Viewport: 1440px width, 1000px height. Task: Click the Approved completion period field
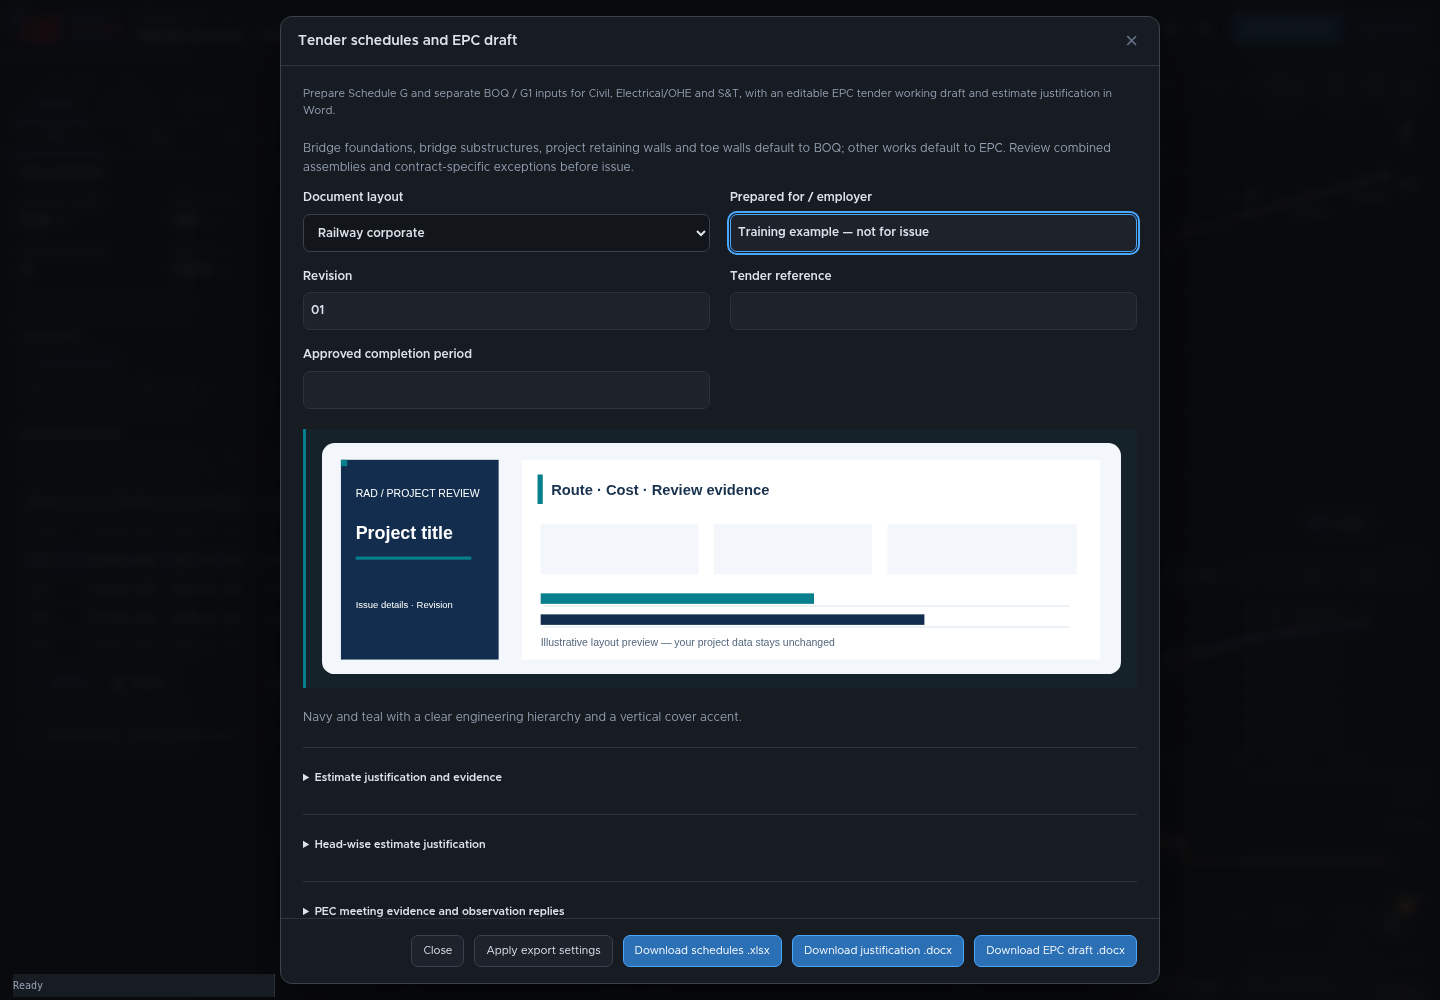point(506,390)
